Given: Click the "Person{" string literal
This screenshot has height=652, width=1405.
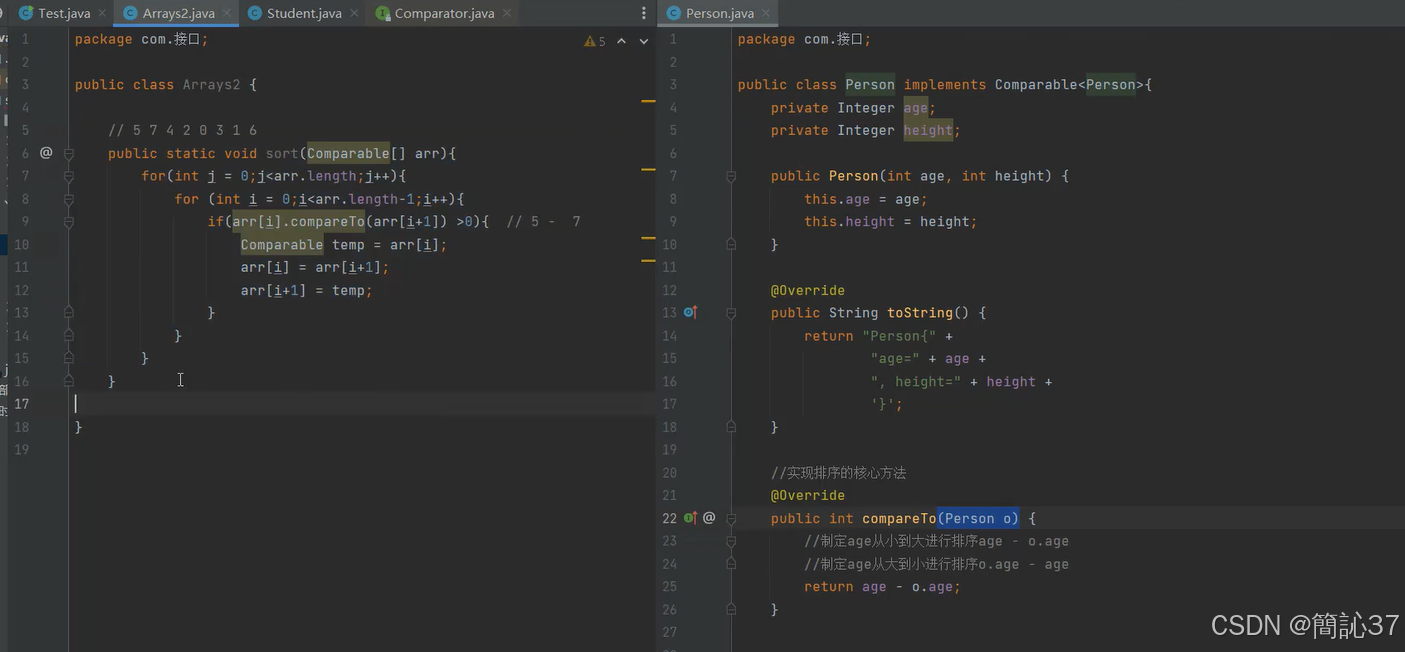Looking at the screenshot, I should coord(899,336).
